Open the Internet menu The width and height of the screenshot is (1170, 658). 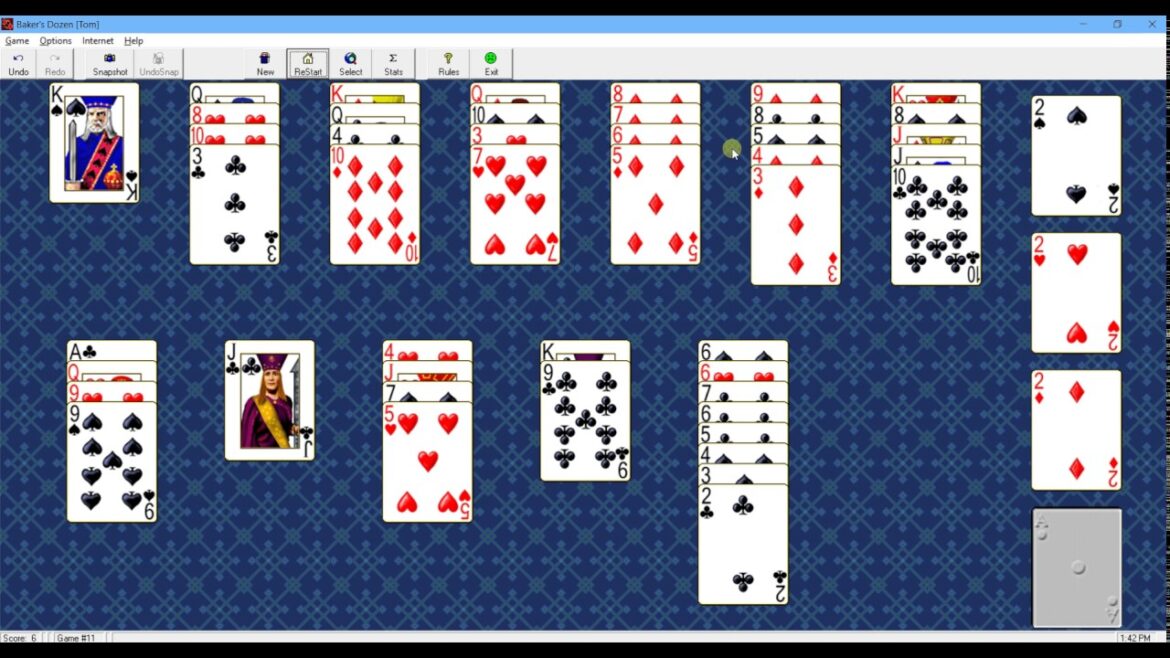point(97,41)
